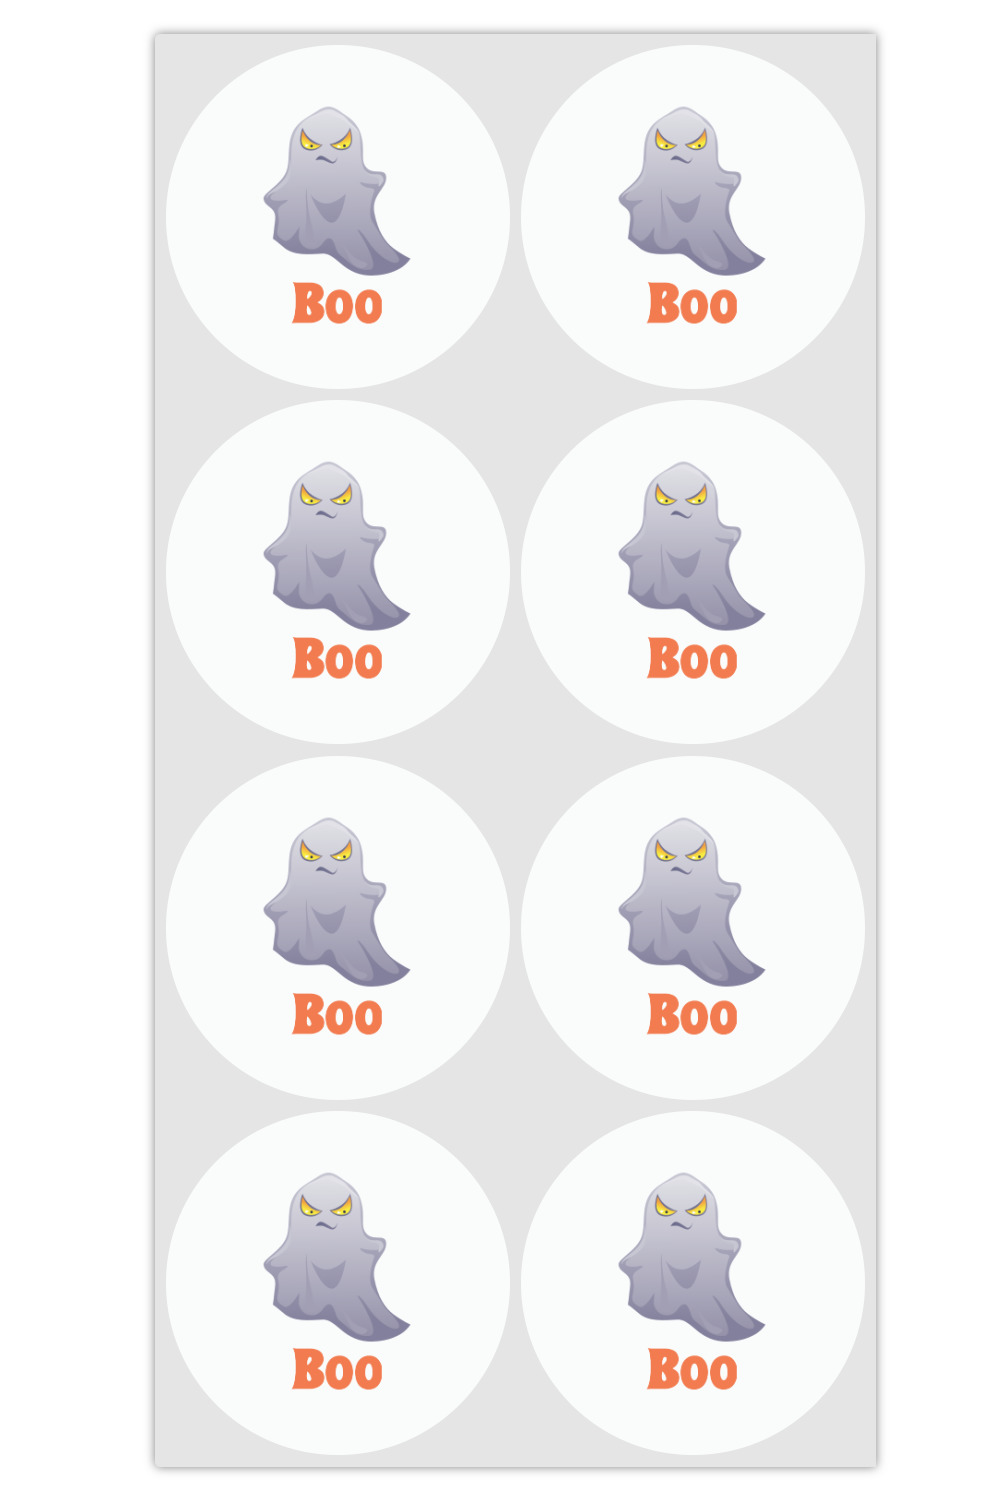Click the ghost in the top-left sticker
1000x1500 pixels.
[x=335, y=191]
